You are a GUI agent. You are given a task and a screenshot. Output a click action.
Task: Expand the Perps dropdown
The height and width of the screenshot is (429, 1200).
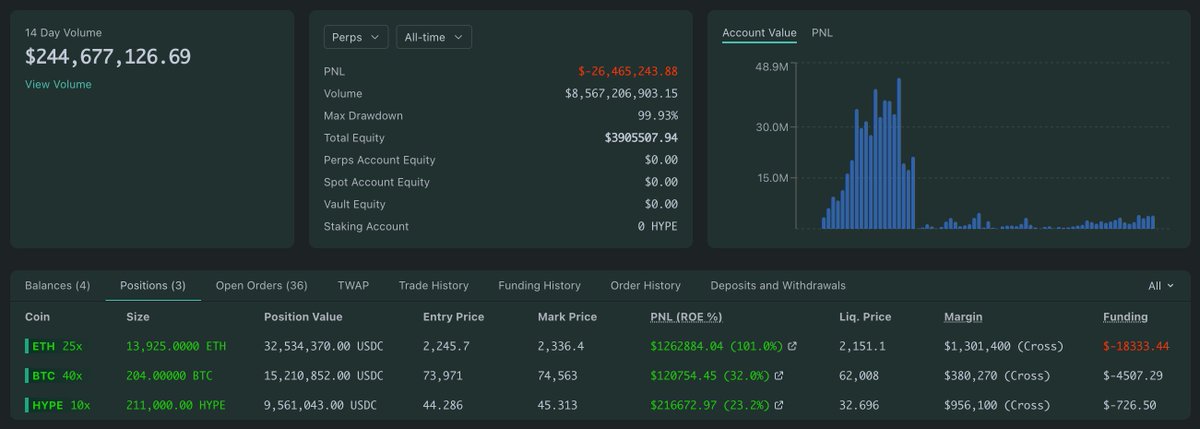click(x=355, y=37)
